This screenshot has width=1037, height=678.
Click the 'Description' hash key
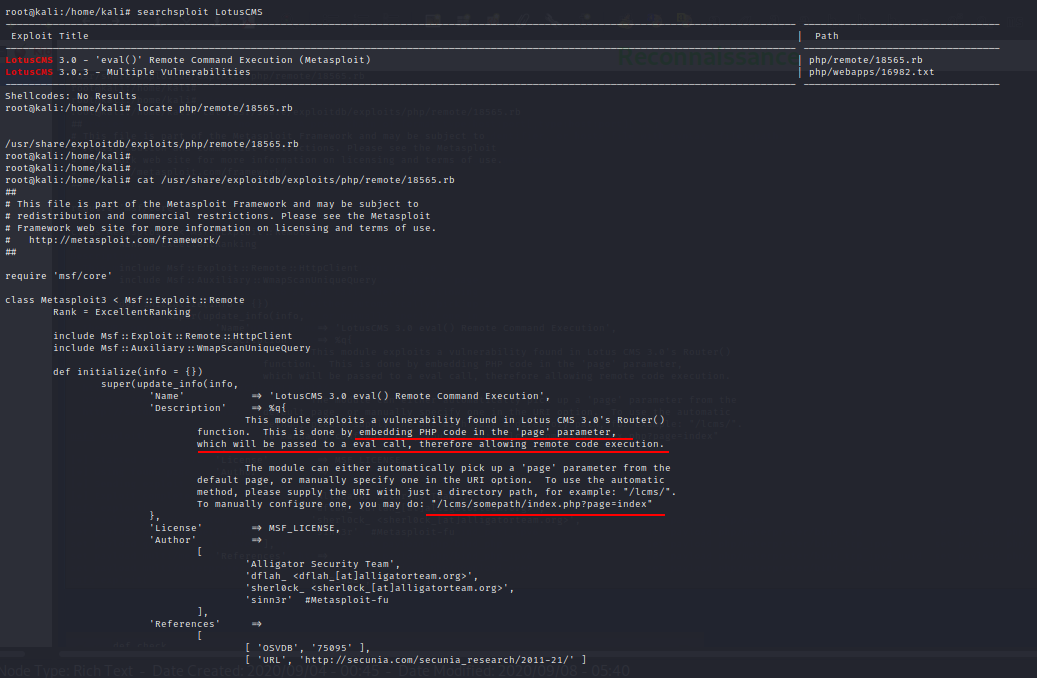(188, 407)
